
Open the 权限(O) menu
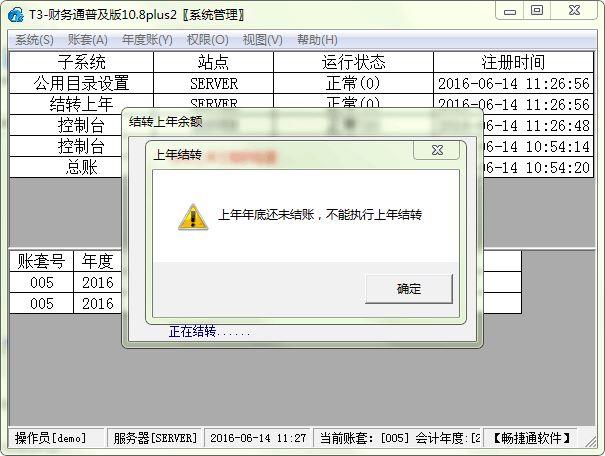[x=208, y=40]
